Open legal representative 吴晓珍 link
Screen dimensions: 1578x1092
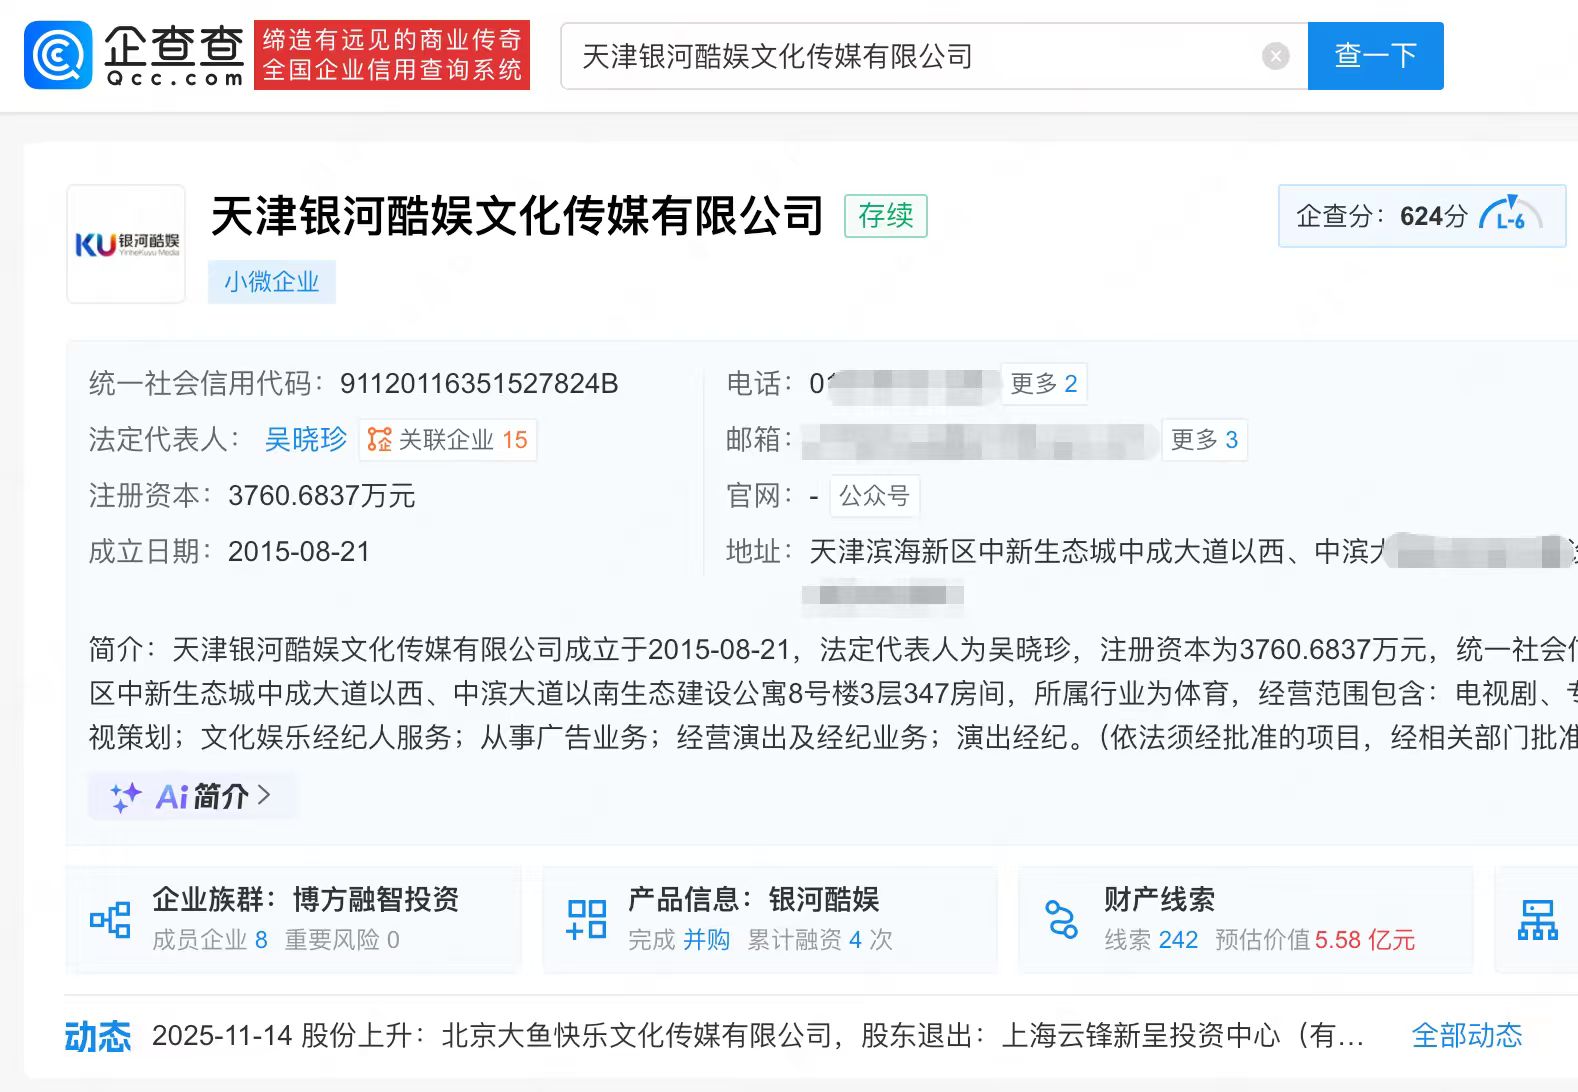[305, 440]
